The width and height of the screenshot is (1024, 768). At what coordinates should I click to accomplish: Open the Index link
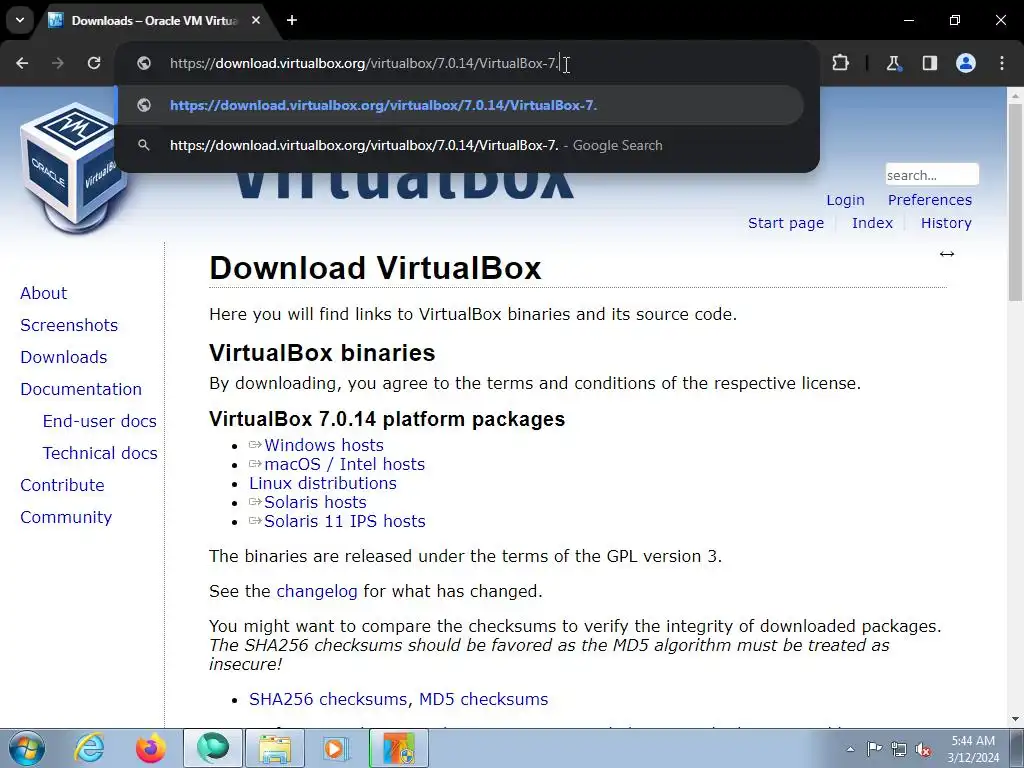tap(872, 223)
